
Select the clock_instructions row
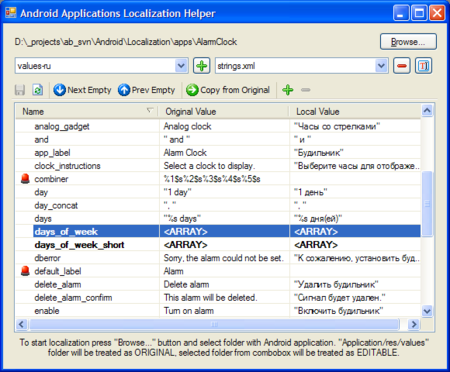218,166
